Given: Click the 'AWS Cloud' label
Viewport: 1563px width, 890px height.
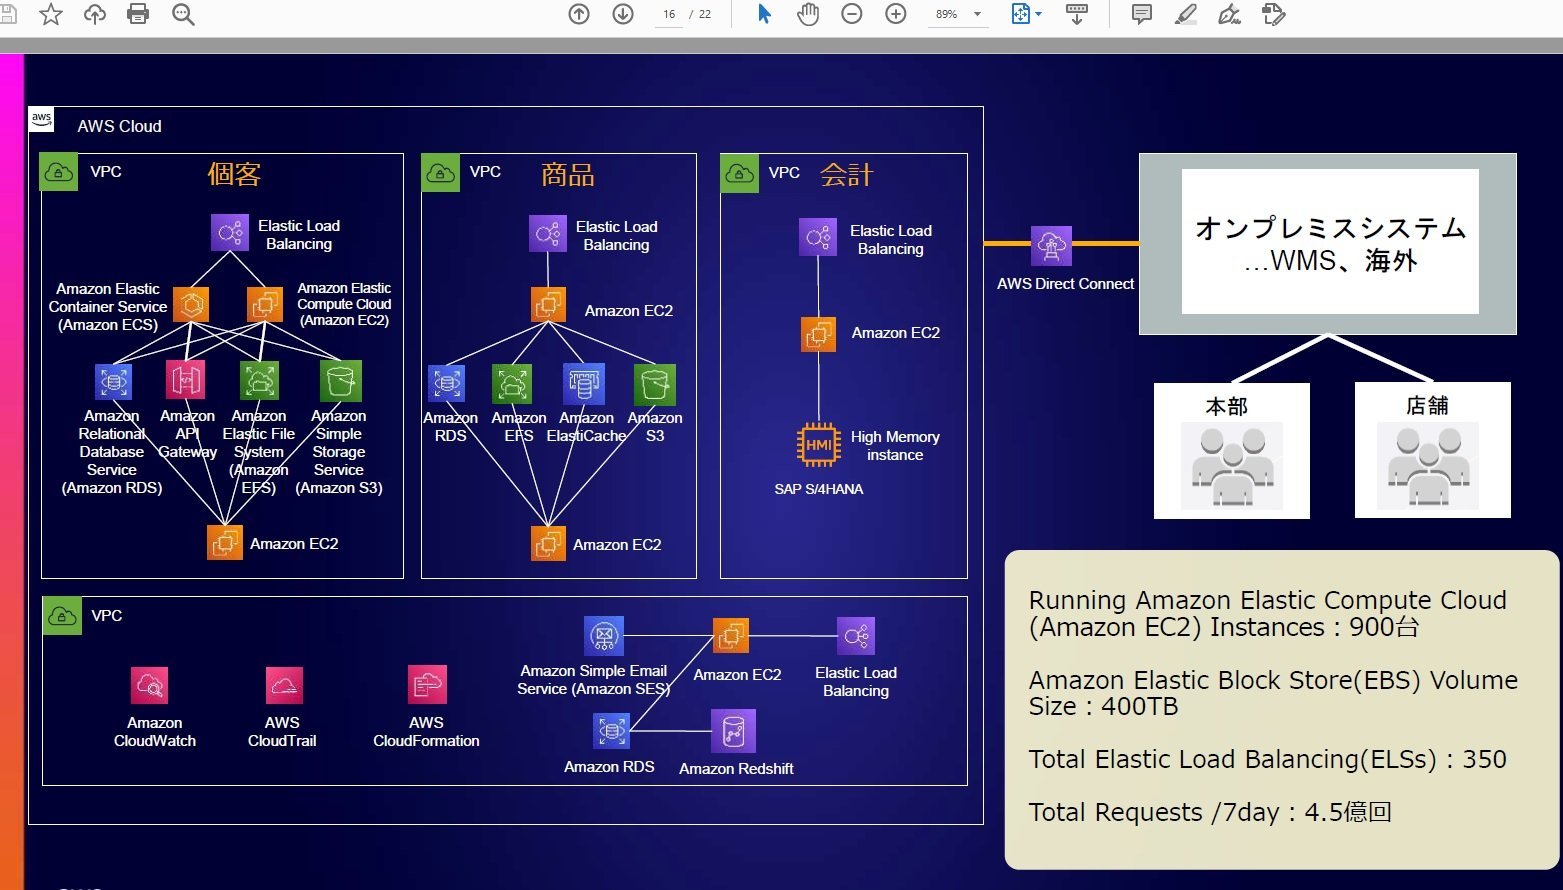Looking at the screenshot, I should click(119, 126).
